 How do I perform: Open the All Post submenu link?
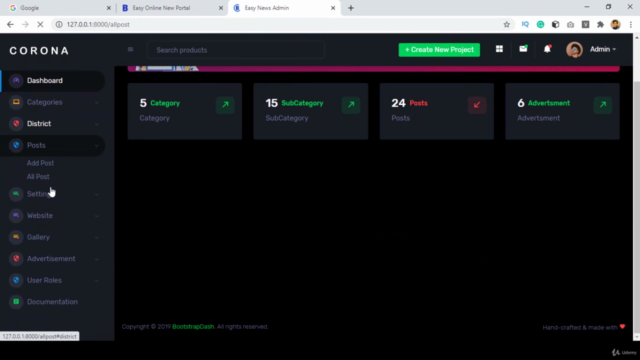pos(38,177)
